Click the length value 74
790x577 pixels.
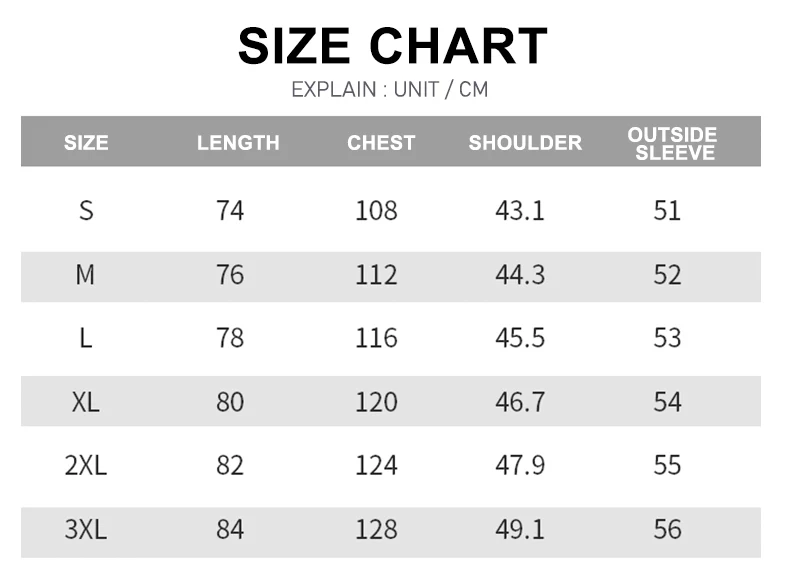[230, 211]
